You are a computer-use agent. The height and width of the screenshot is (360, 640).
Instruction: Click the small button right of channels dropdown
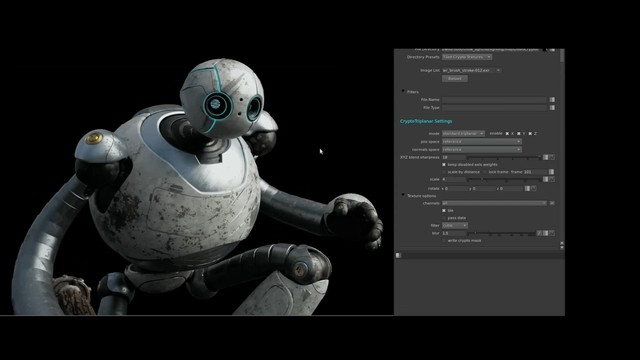tap(552, 203)
